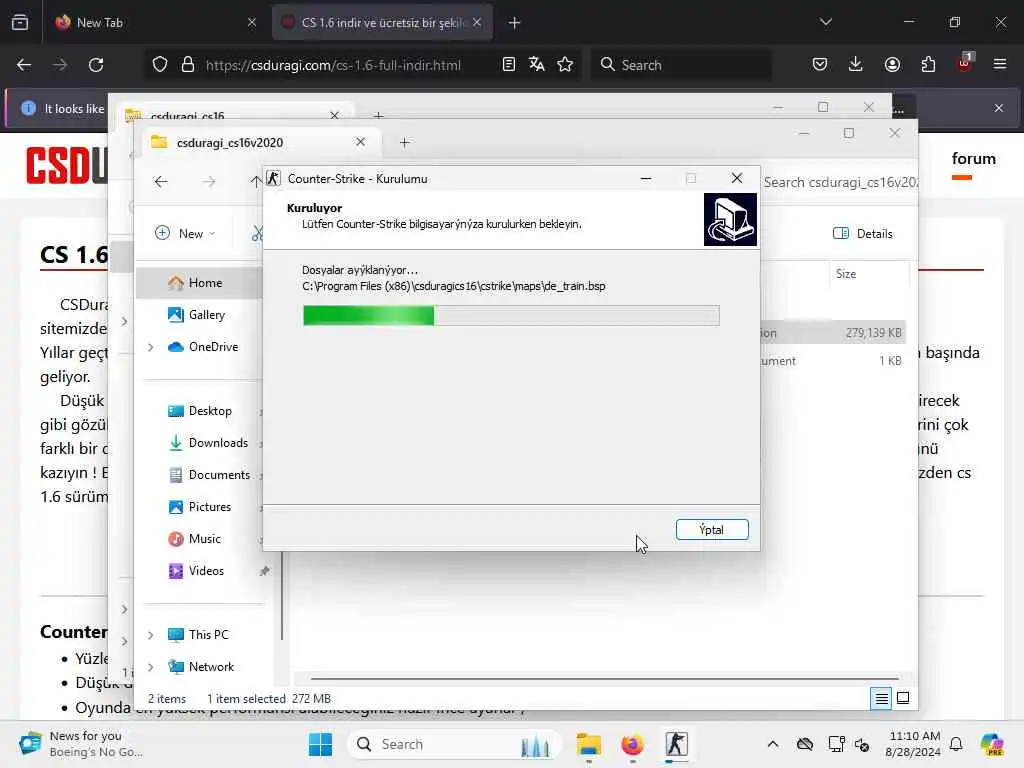Screen dimensions: 1024x768
Task: Click the Search csduragi_cs16v2020 field
Action: click(x=840, y=182)
